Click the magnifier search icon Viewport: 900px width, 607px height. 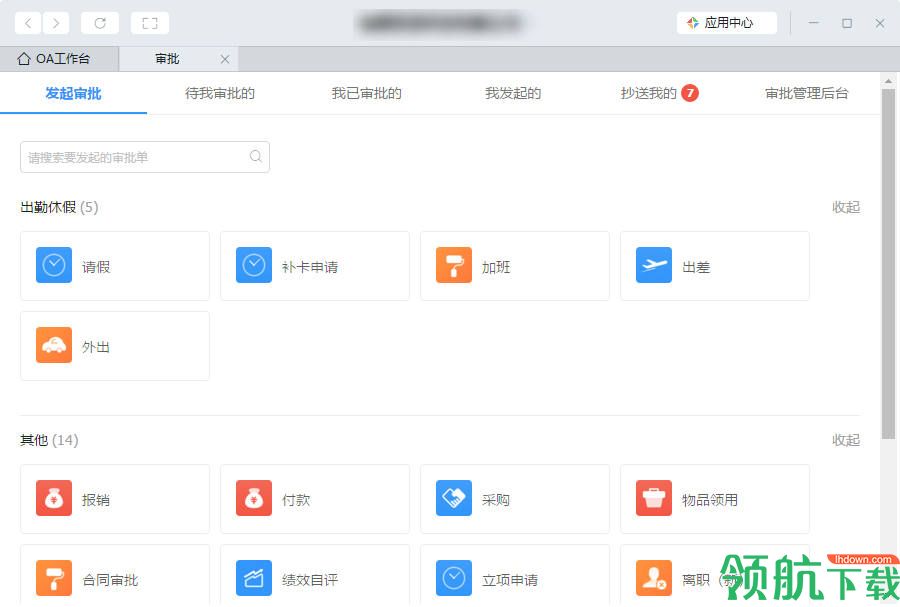[256, 156]
